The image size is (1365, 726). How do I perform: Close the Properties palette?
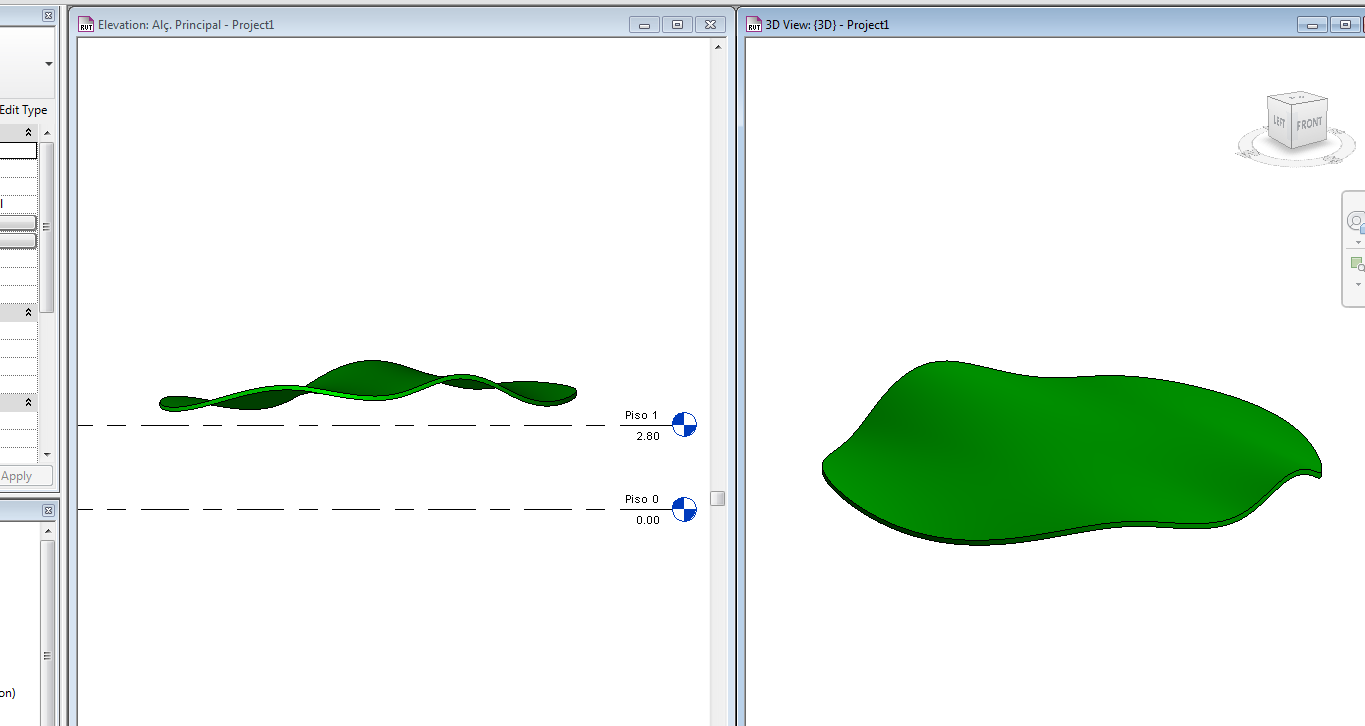tap(48, 16)
